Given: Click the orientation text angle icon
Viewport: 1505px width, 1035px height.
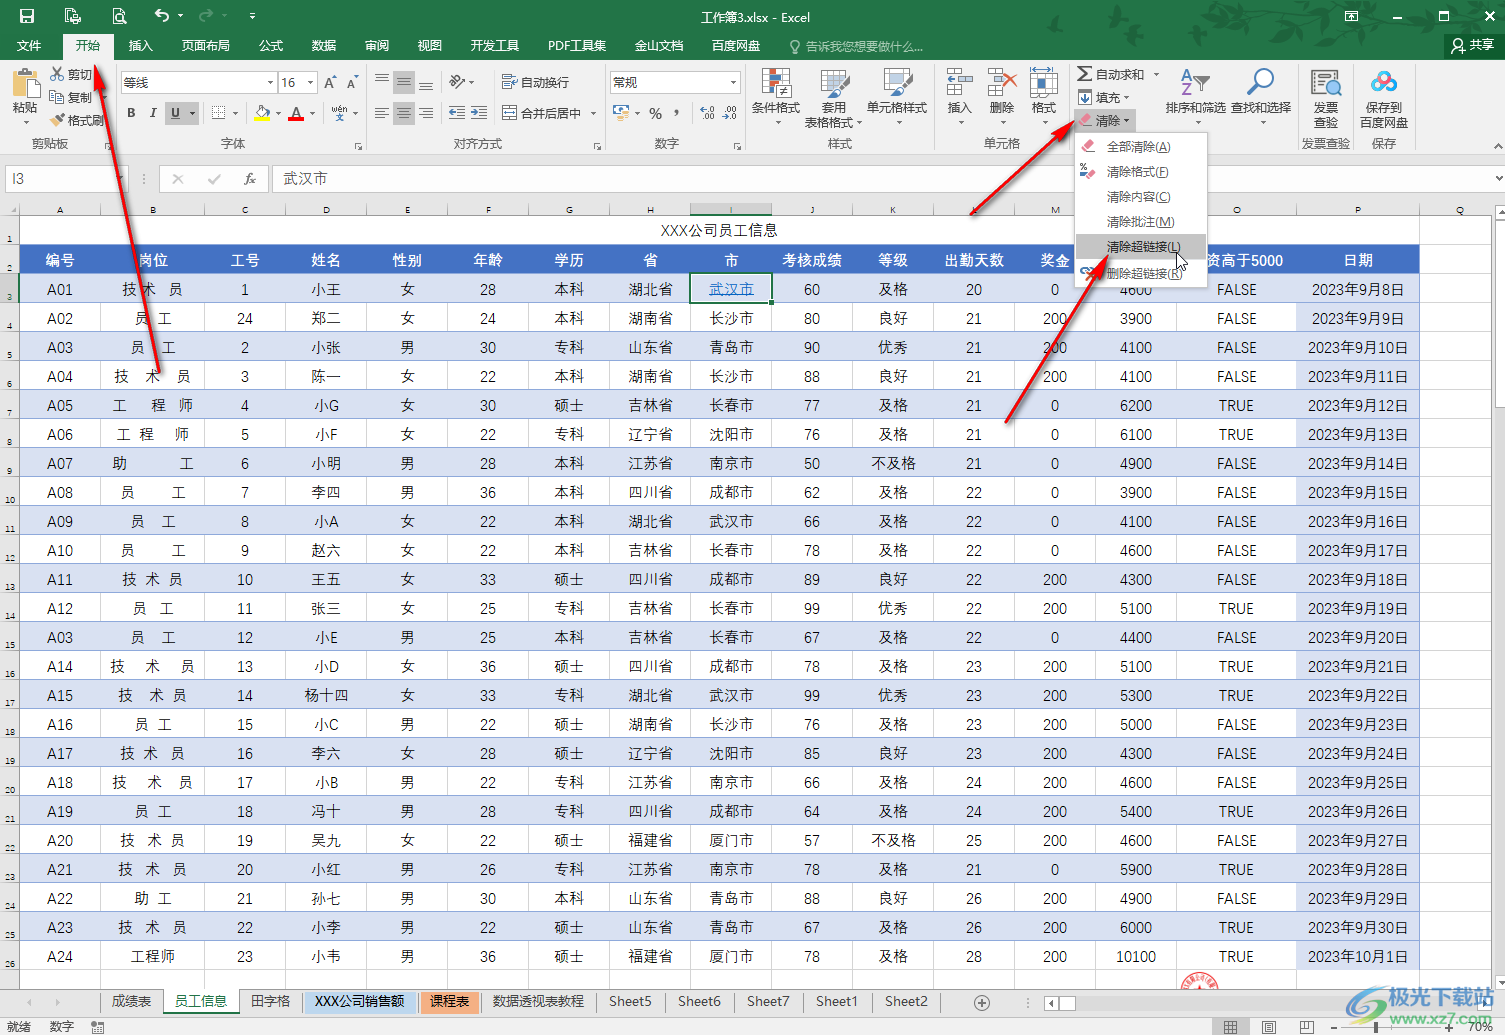Looking at the screenshot, I should pyautogui.click(x=457, y=82).
